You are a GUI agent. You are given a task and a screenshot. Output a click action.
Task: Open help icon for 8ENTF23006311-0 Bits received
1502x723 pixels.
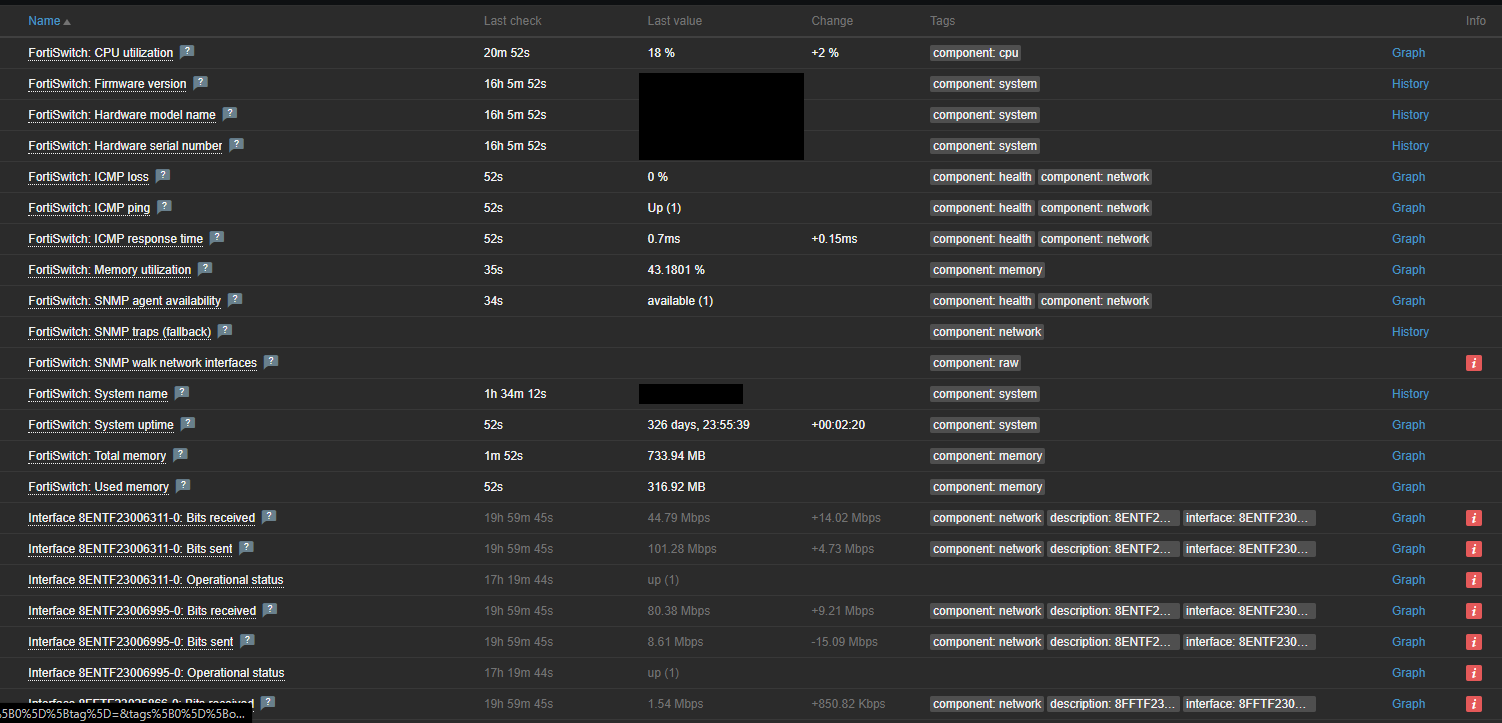268,517
